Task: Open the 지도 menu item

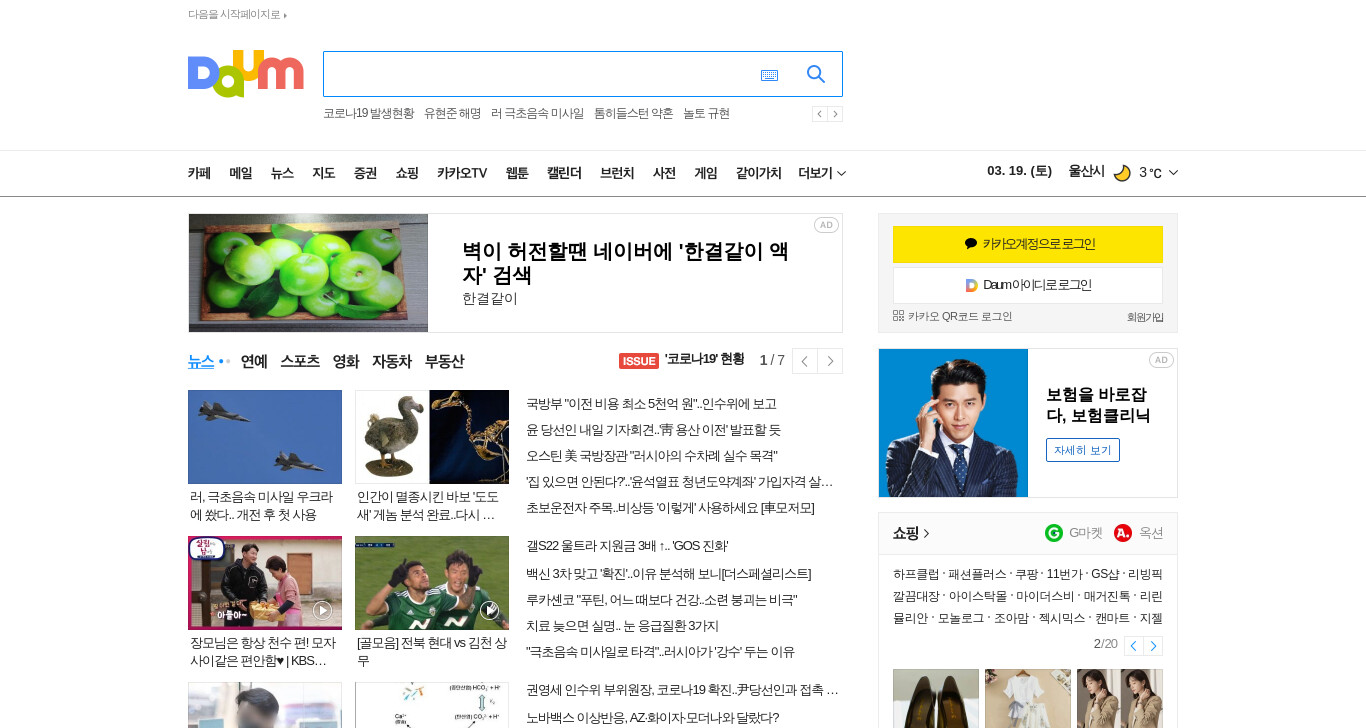Action: (x=324, y=173)
